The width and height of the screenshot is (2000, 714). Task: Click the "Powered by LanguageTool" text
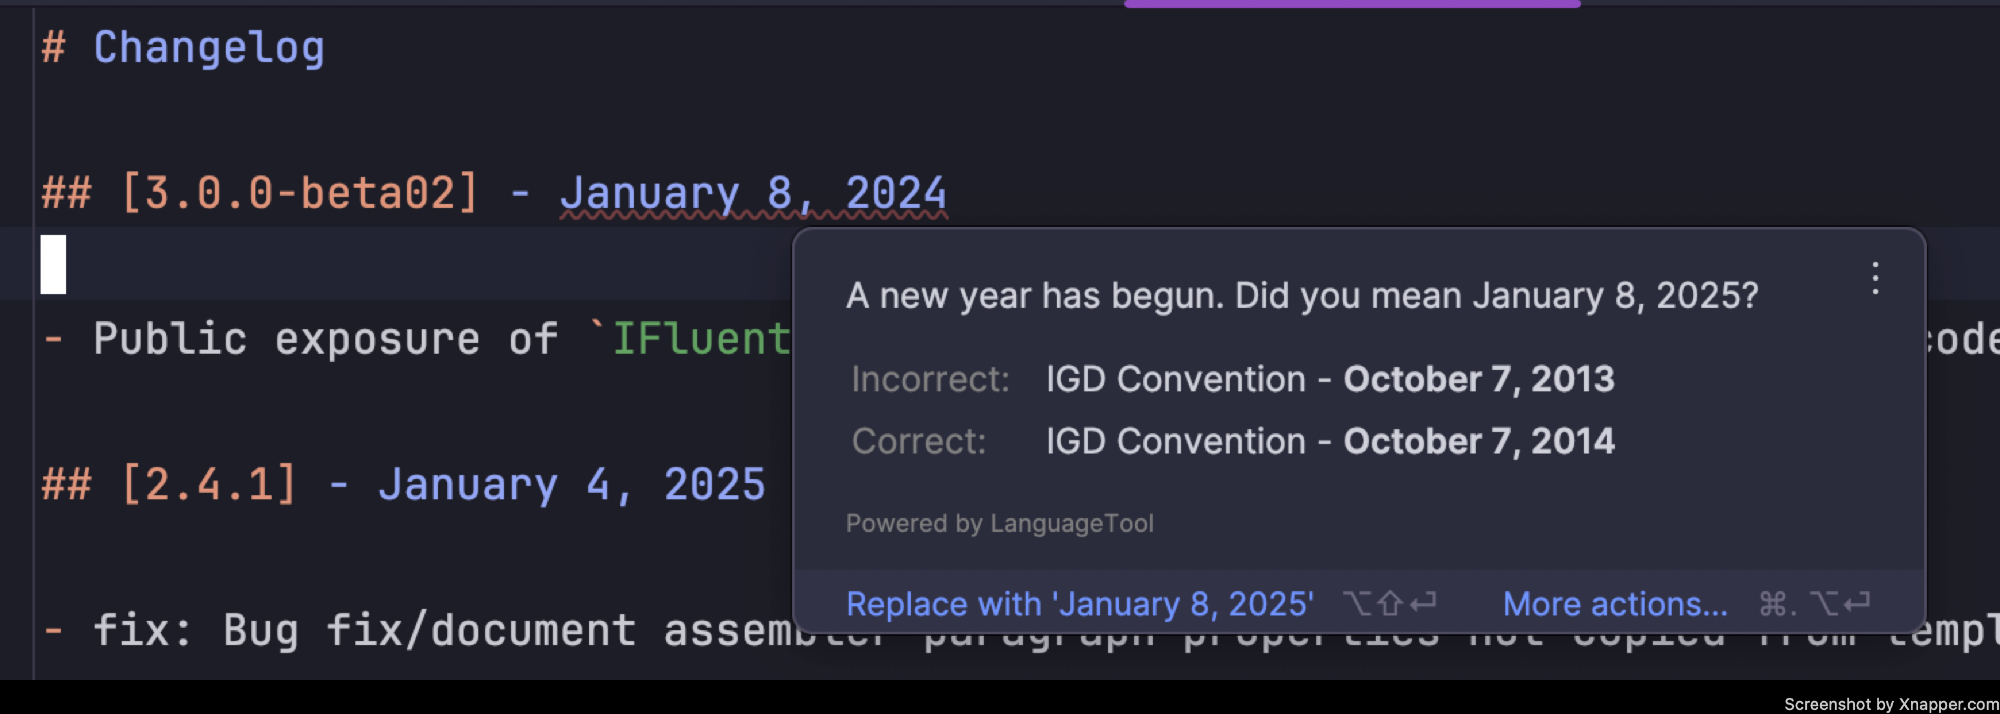(x=999, y=523)
